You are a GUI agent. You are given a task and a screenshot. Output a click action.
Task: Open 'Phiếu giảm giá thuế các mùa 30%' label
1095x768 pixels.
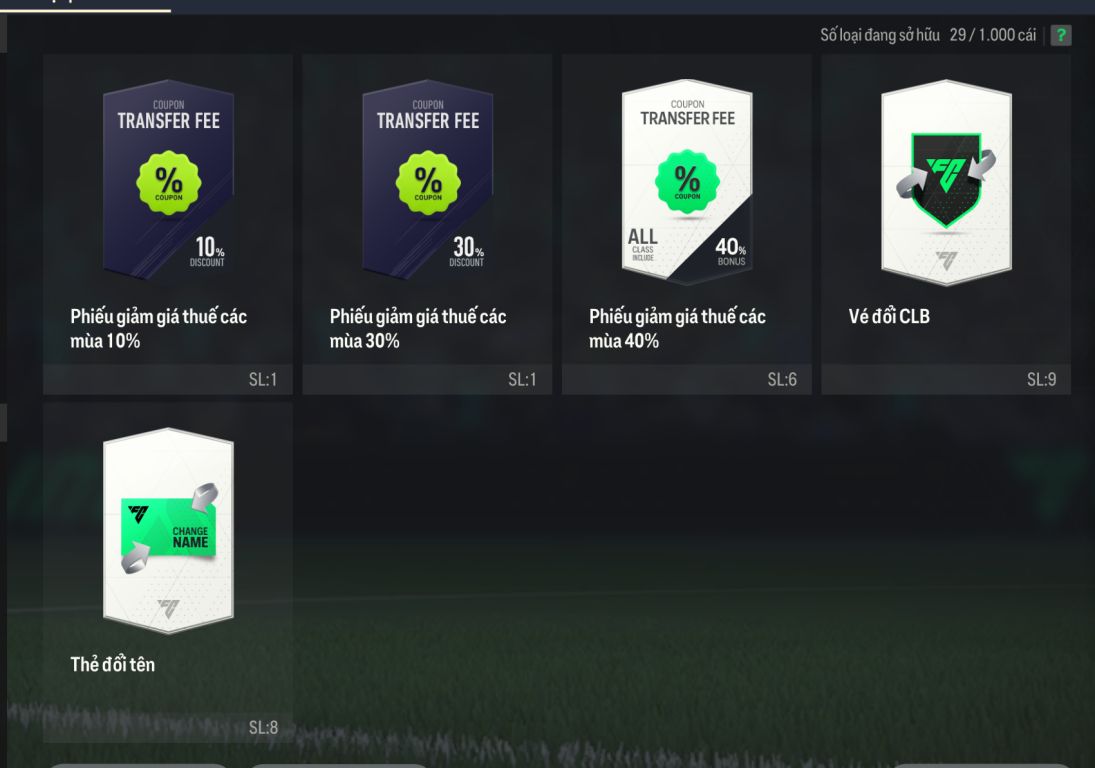tap(418, 328)
